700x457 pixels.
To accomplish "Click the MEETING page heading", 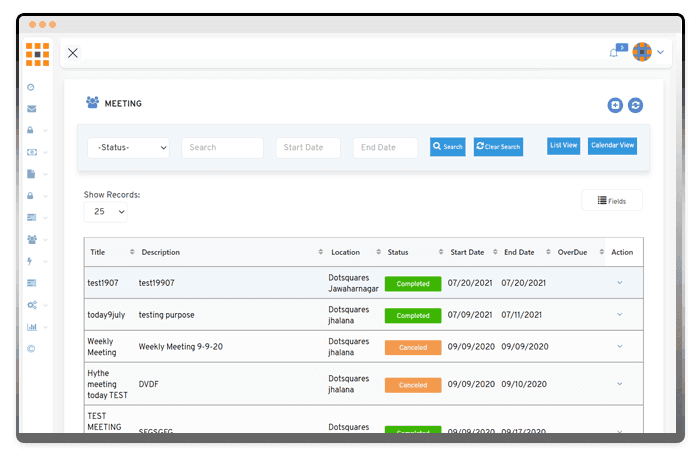I will (x=123, y=104).
